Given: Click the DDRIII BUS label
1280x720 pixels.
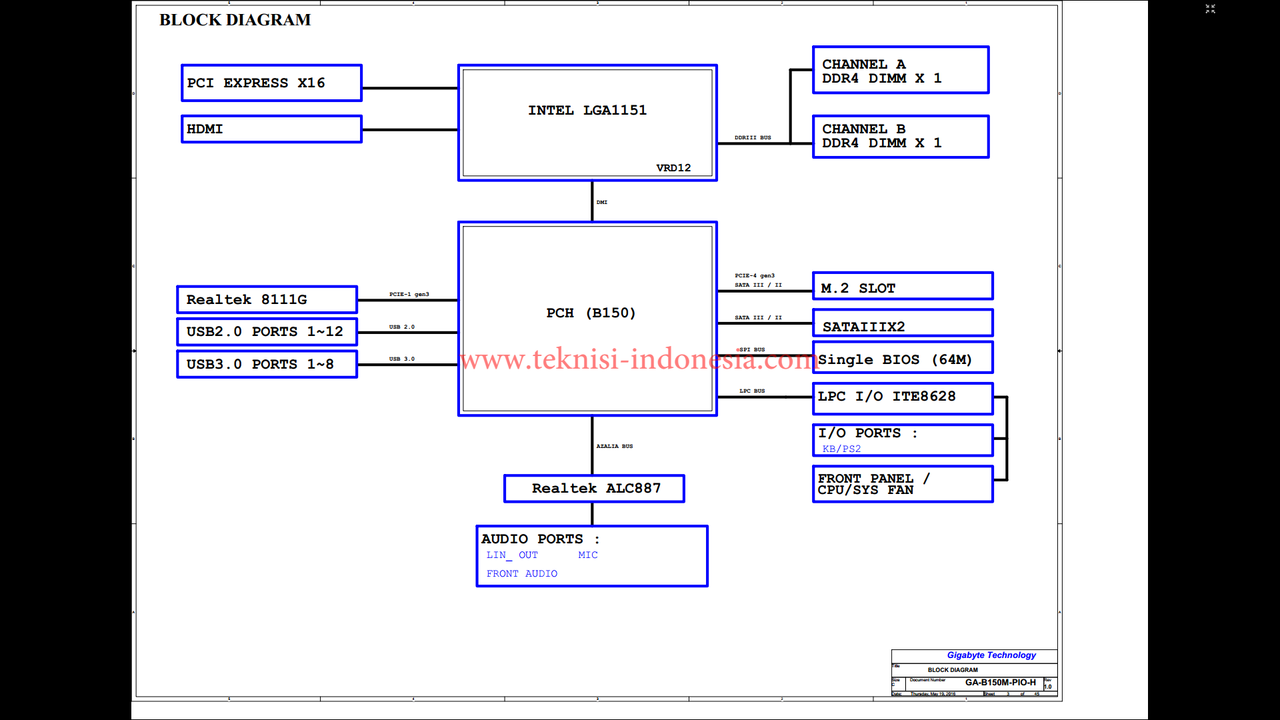Looking at the screenshot, I should [x=753, y=138].
